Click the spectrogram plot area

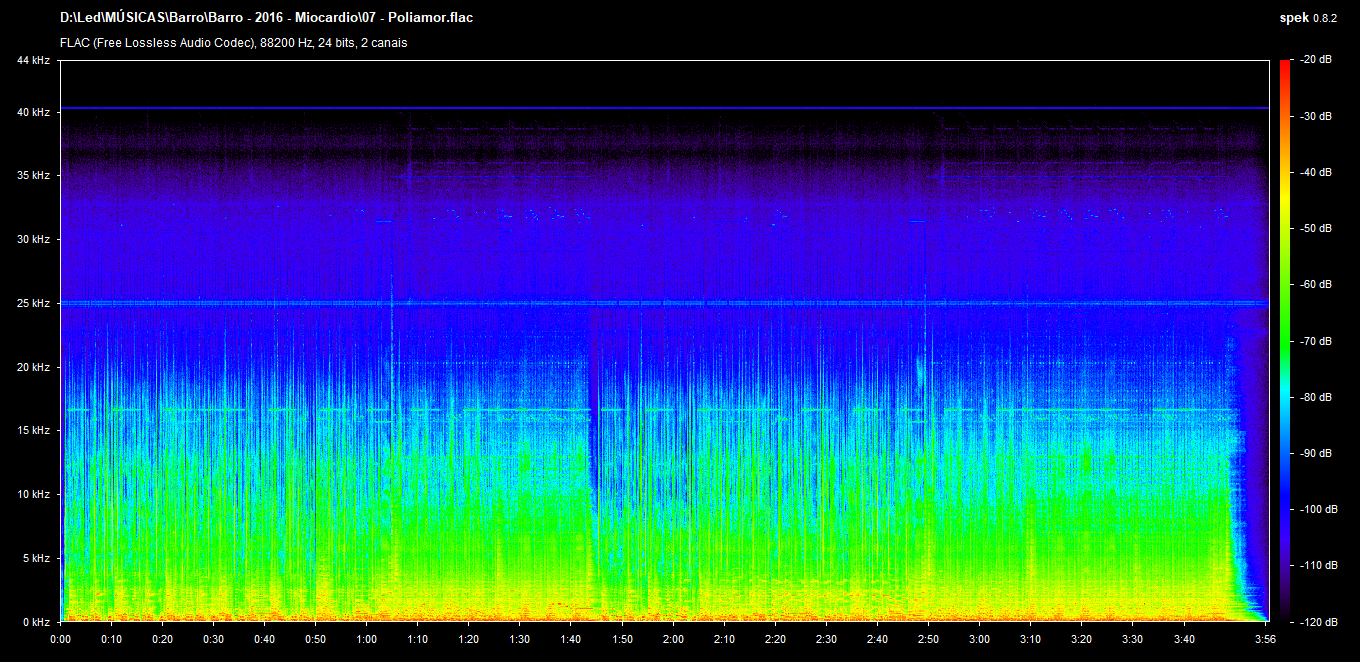click(664, 341)
